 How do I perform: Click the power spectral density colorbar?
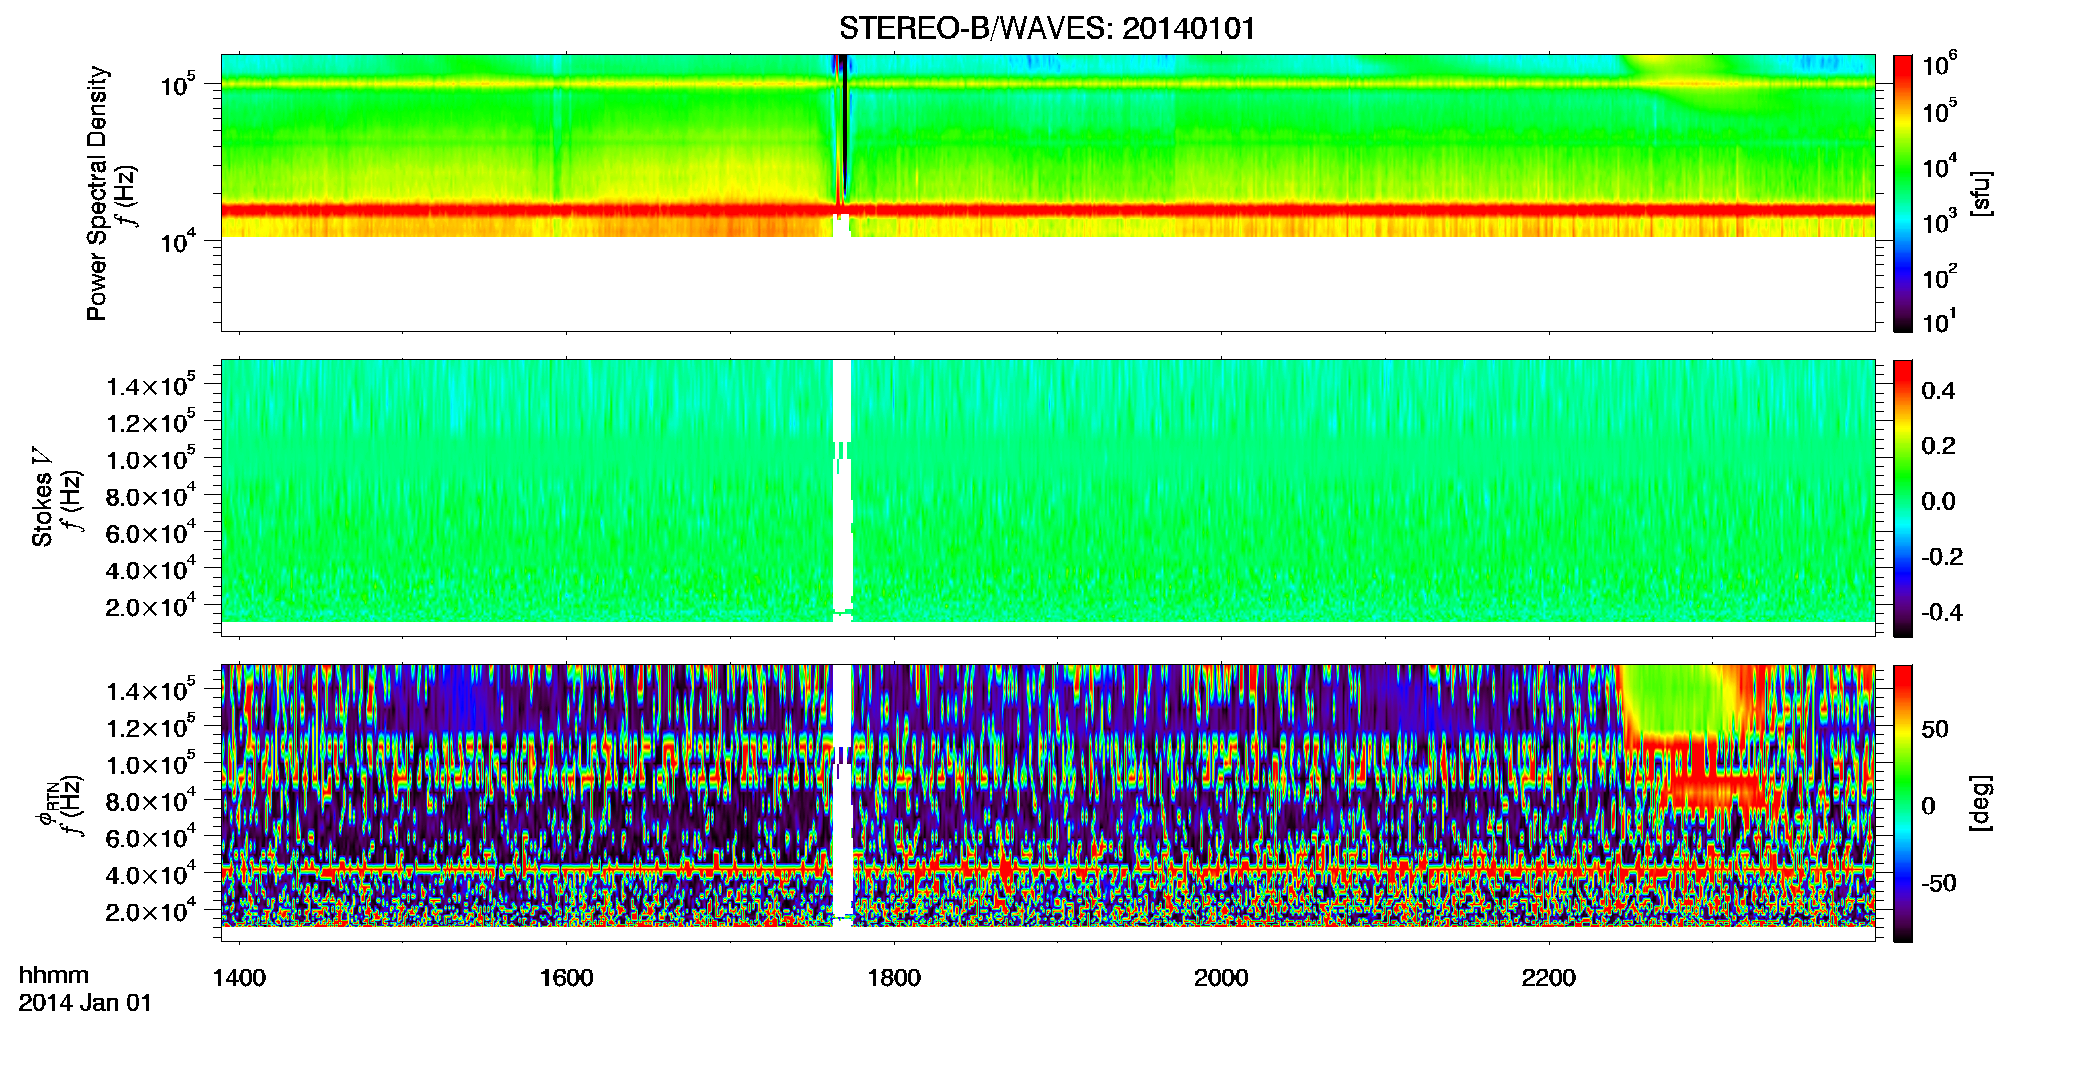1903,193
